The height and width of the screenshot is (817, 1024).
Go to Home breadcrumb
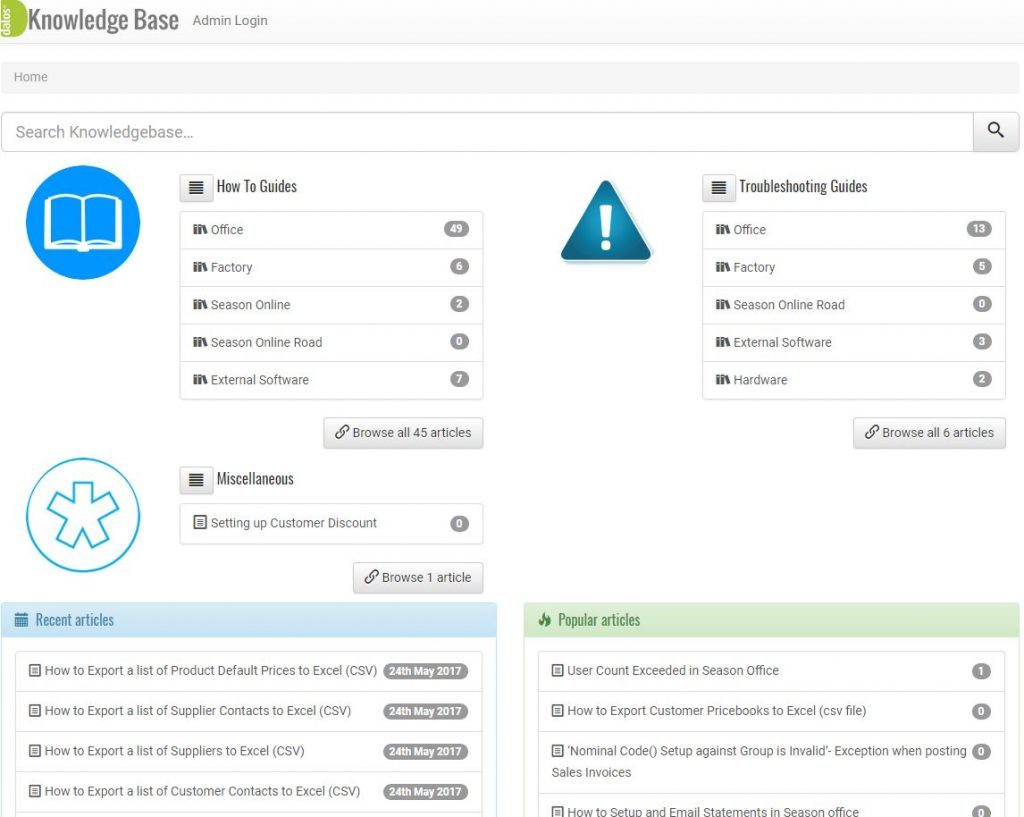[x=31, y=76]
